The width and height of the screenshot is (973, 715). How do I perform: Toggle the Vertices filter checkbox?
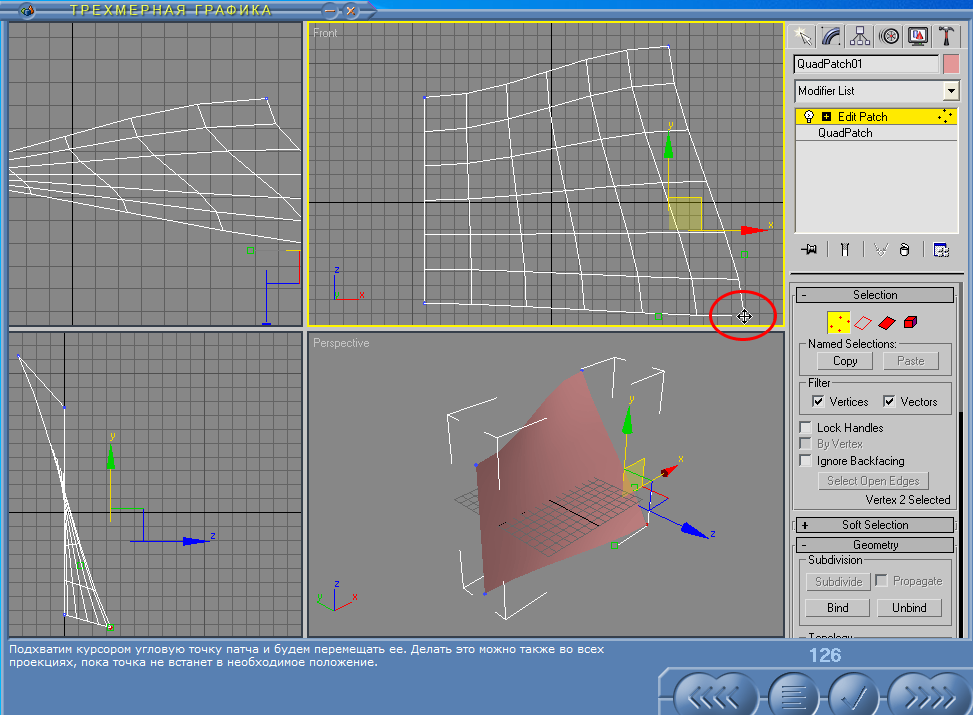[818, 401]
